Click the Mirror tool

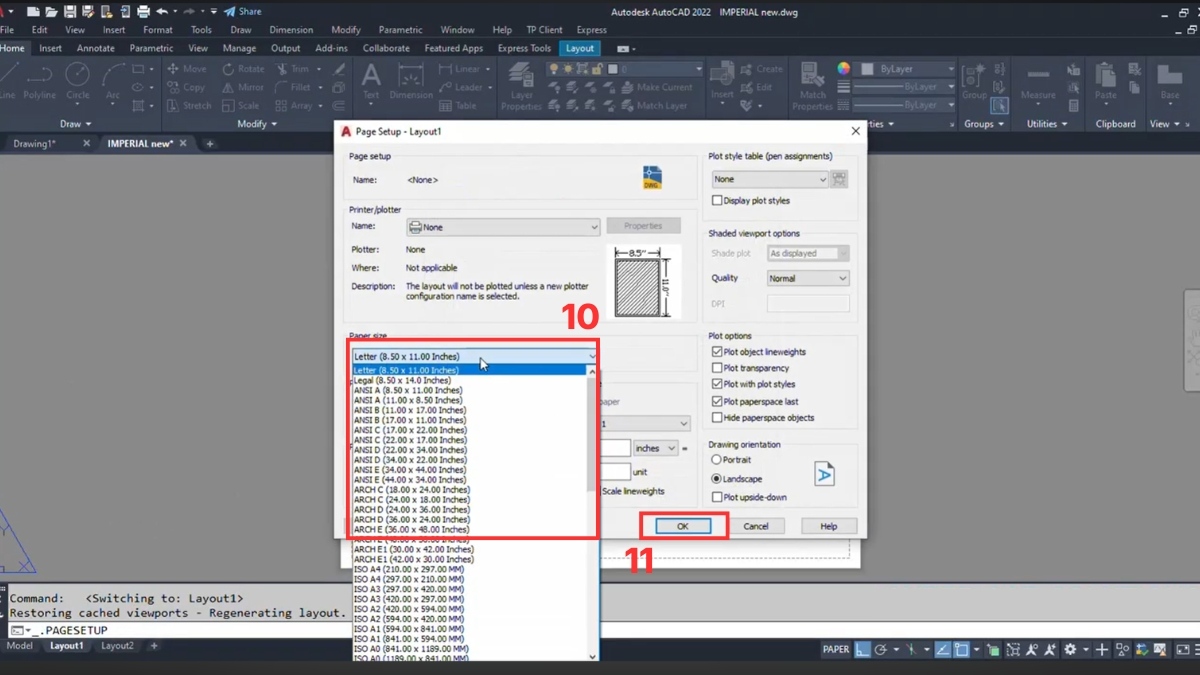[243, 87]
